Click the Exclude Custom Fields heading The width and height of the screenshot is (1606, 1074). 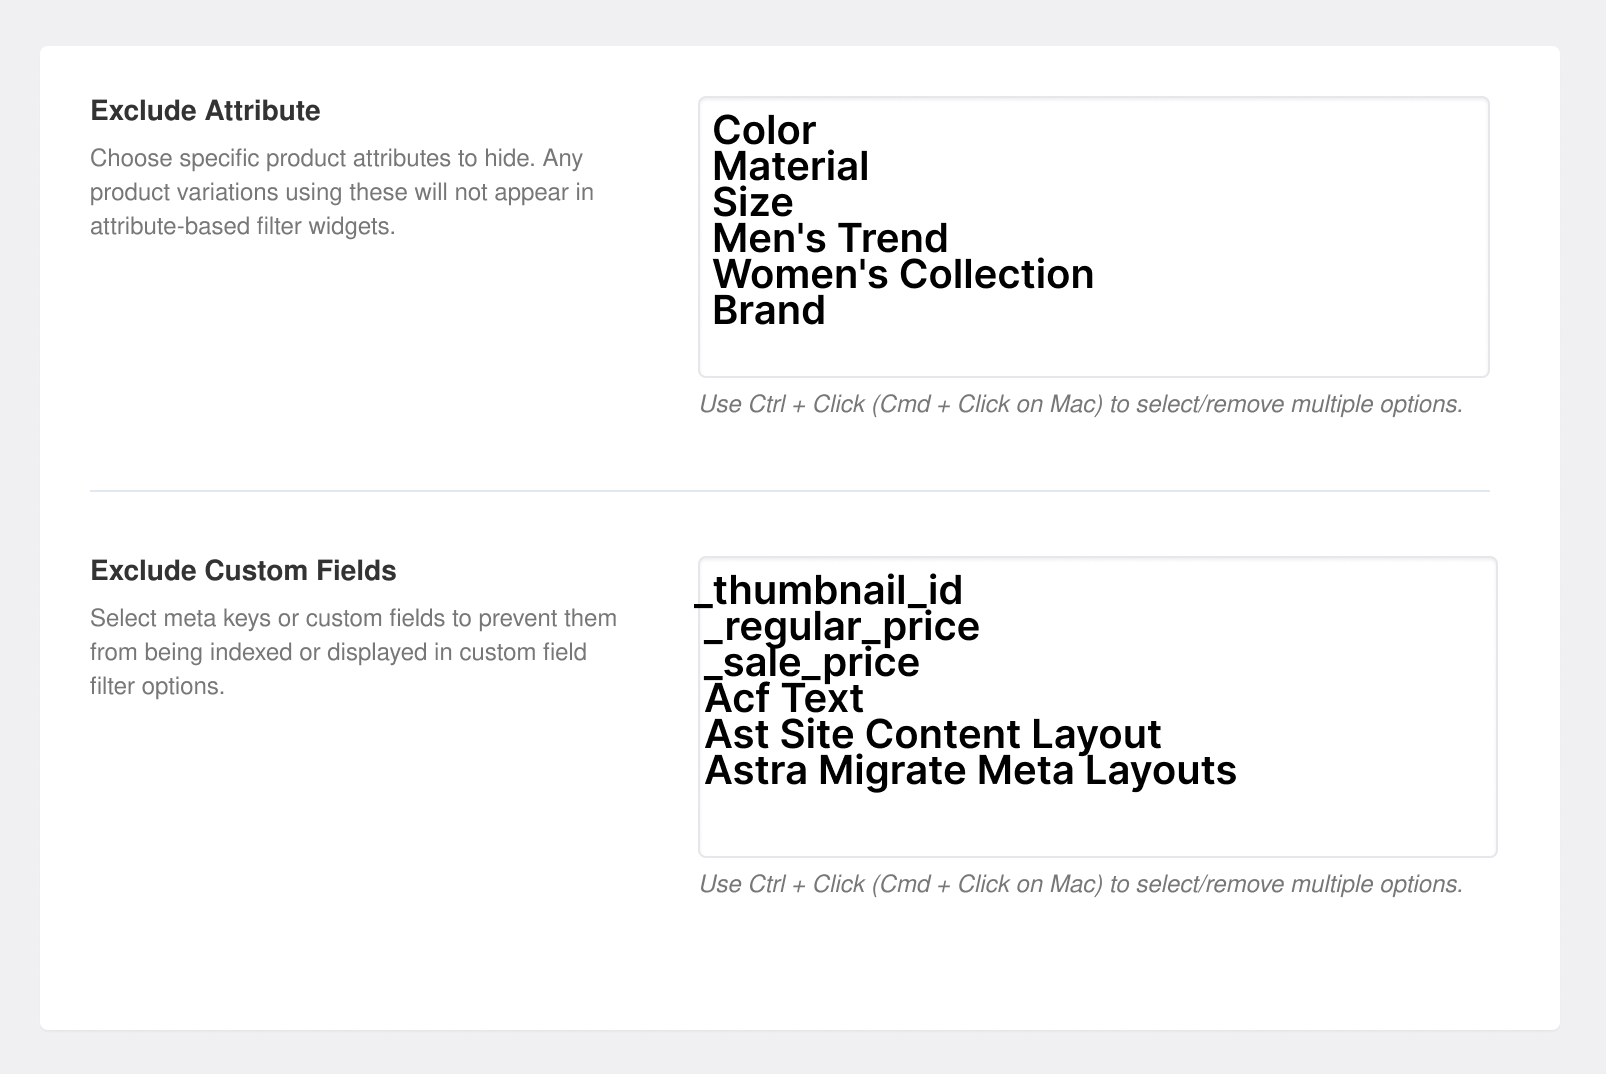(x=243, y=570)
